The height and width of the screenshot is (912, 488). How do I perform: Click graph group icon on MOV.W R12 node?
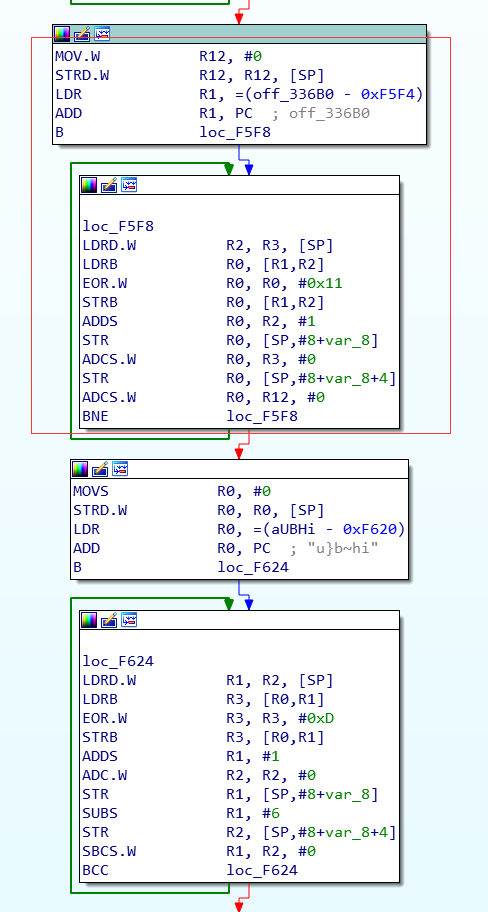coord(102,34)
